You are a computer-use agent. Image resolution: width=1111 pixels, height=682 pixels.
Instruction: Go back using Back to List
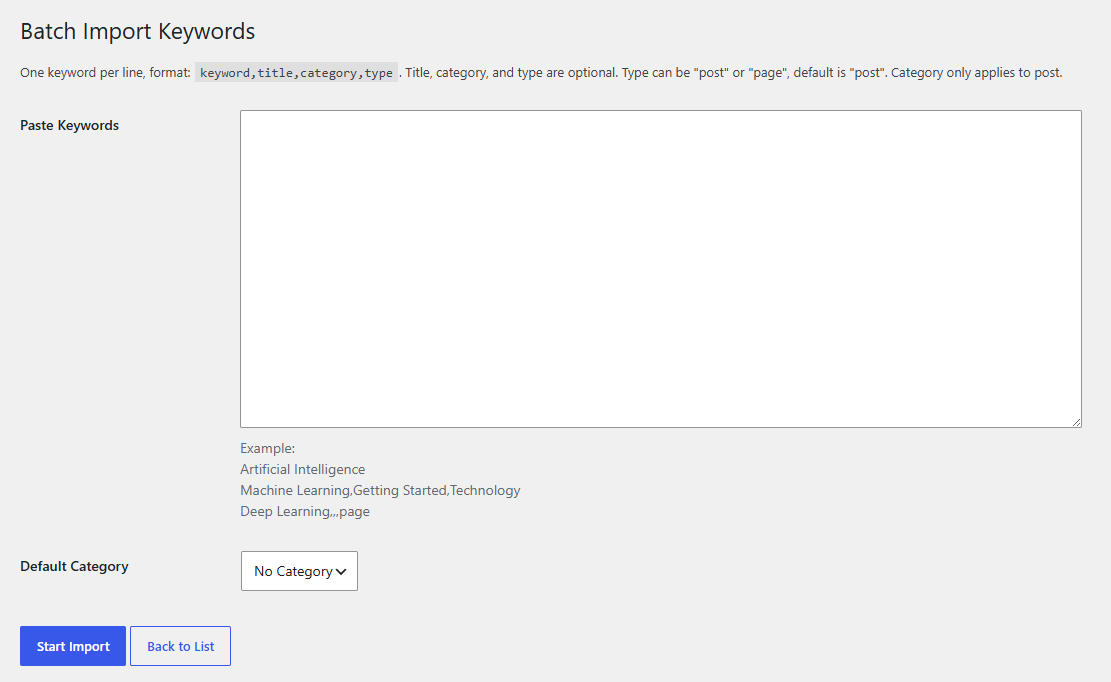point(181,646)
